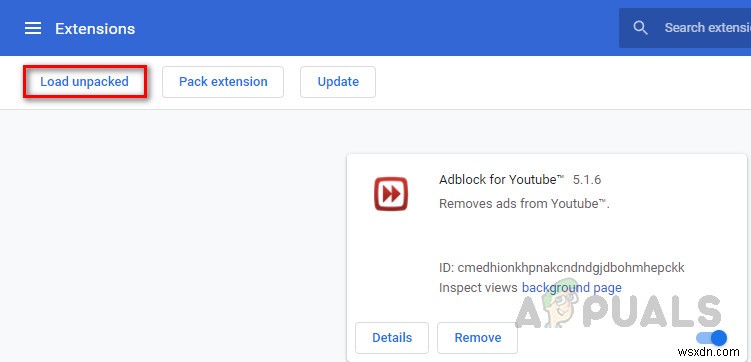Open Details for Adblock for Youtube

[392, 338]
